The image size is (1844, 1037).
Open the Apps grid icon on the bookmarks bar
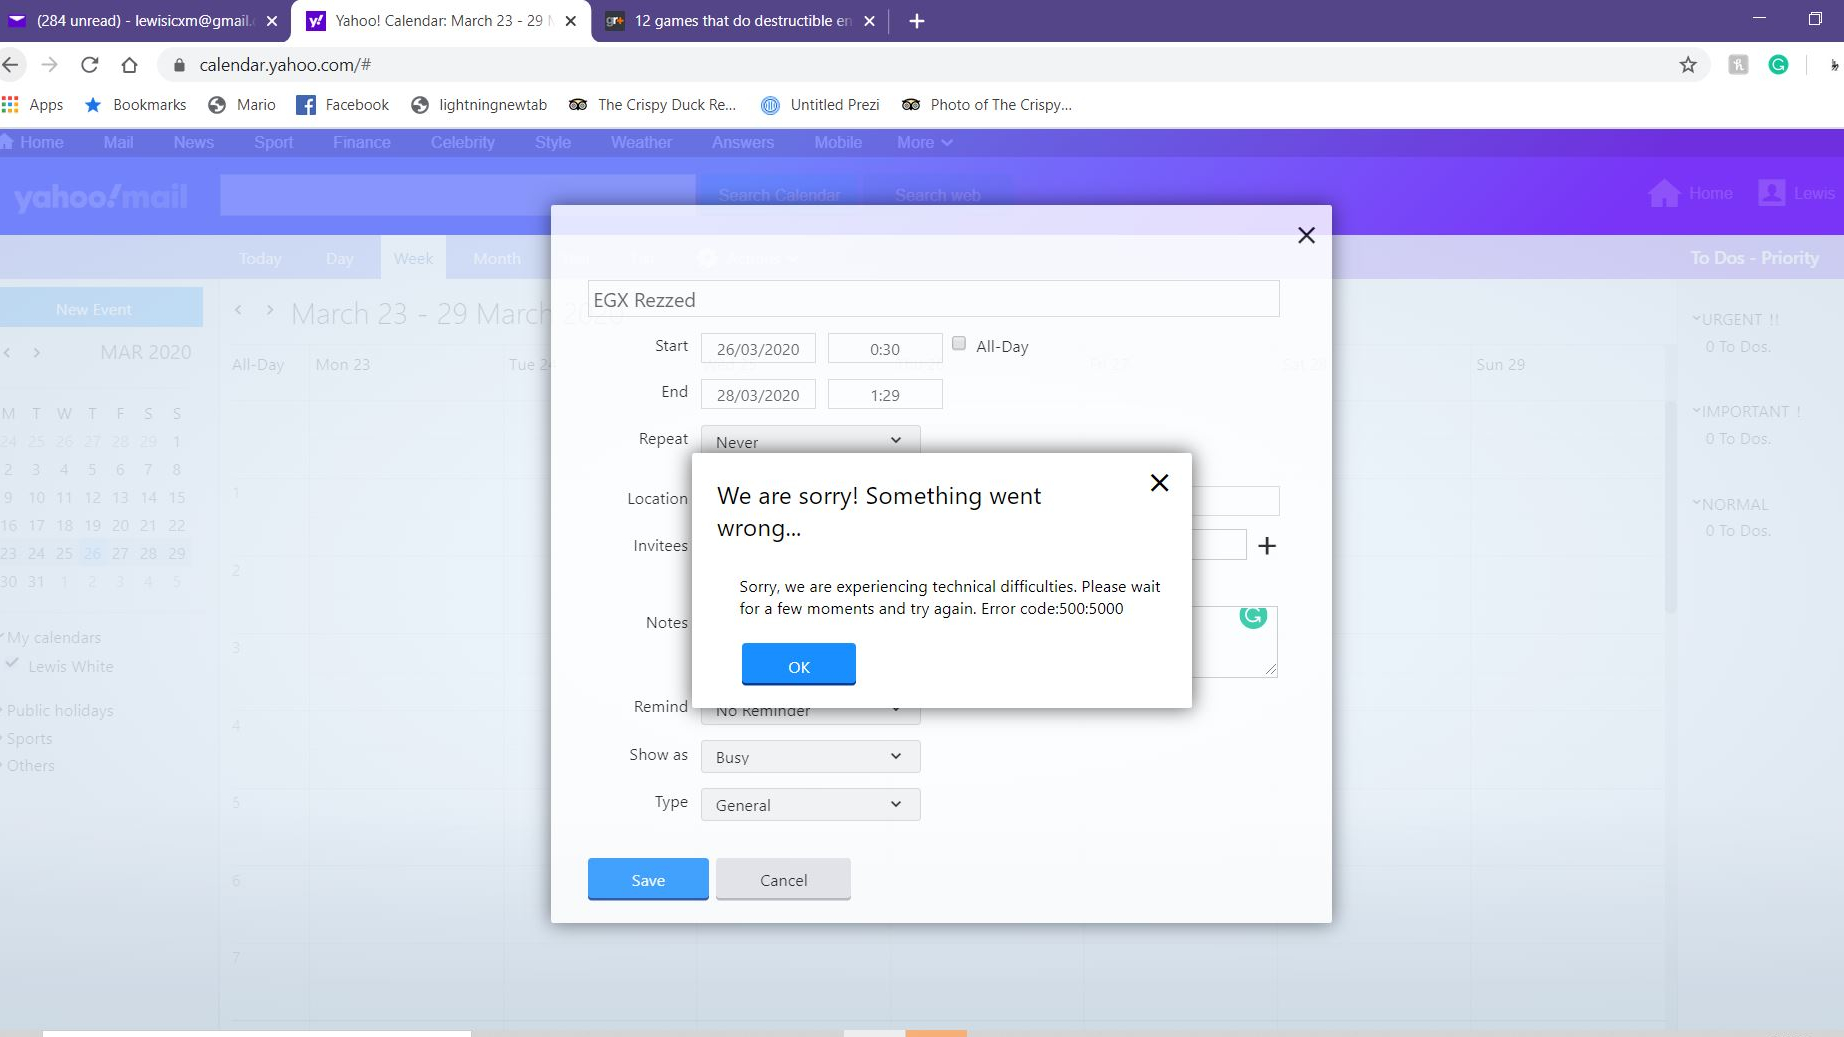coord(10,104)
